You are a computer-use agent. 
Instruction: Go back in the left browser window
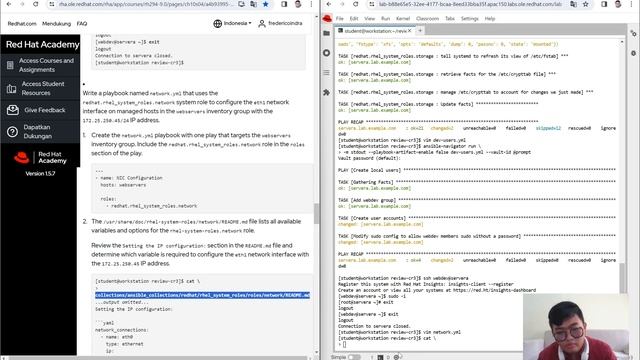click(x=9, y=4)
